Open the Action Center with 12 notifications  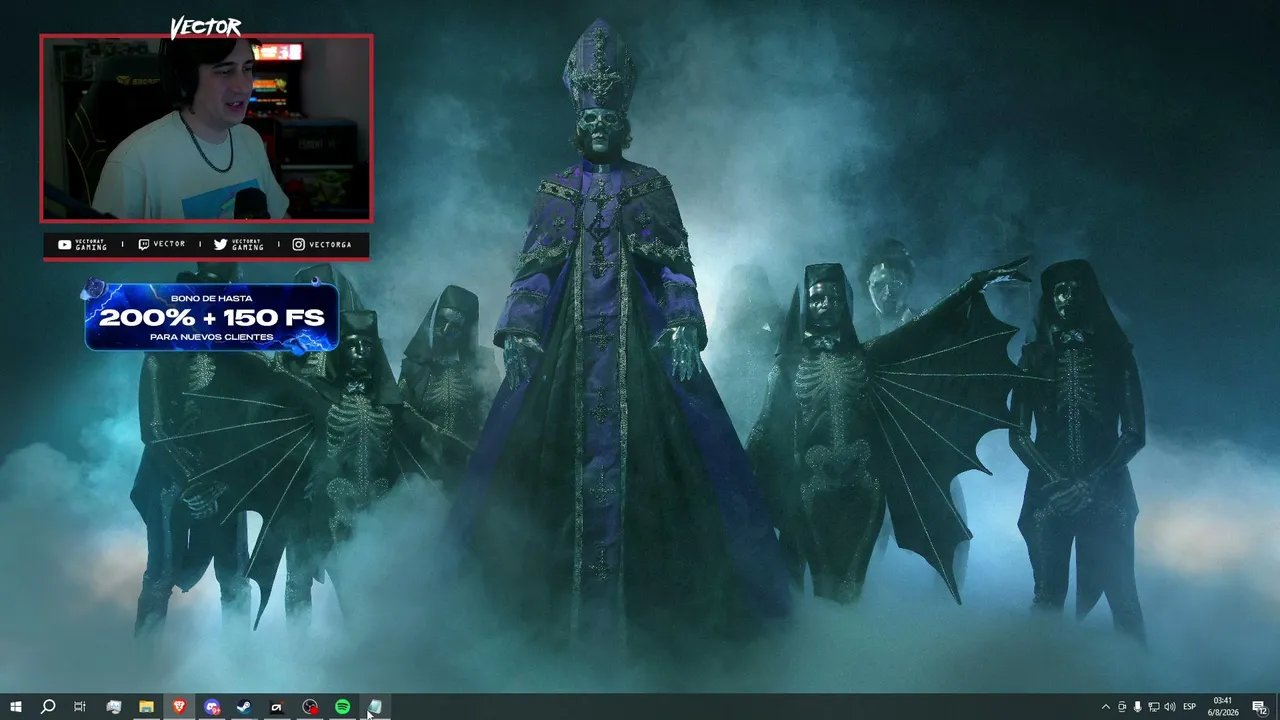coord(1260,707)
